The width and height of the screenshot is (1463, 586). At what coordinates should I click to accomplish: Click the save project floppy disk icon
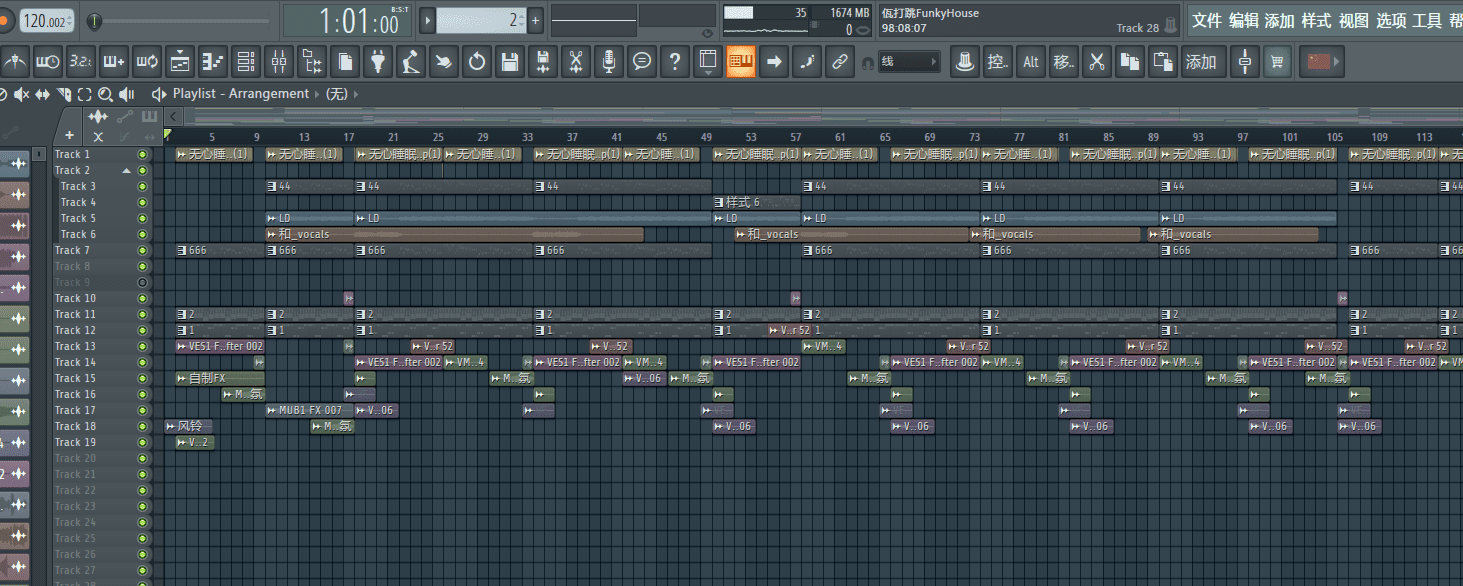click(510, 62)
